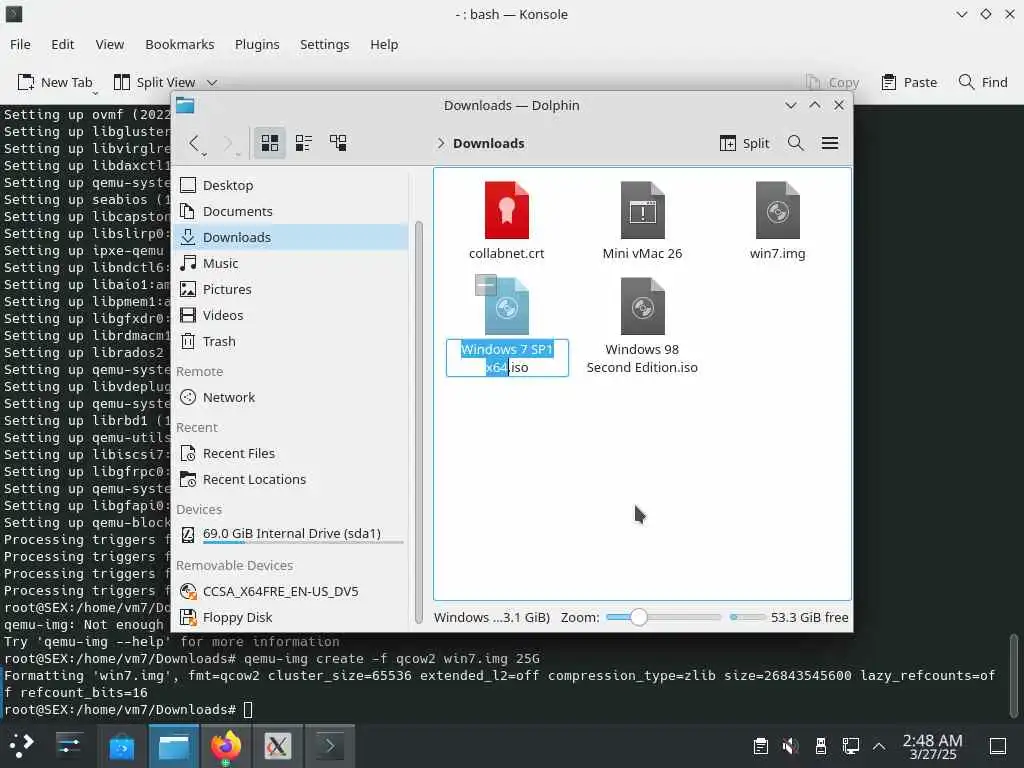
Task: Select Windows 98 Second Edition.iso file
Action: click(x=642, y=327)
